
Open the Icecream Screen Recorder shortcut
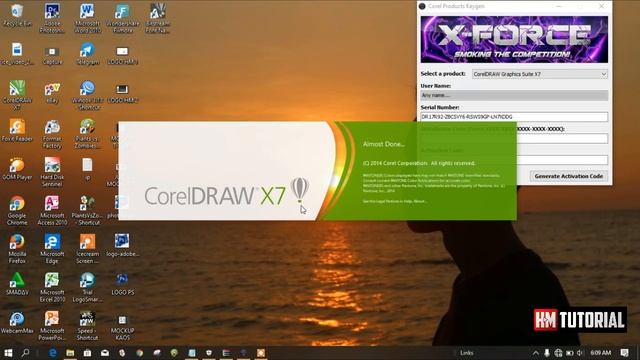click(x=87, y=249)
